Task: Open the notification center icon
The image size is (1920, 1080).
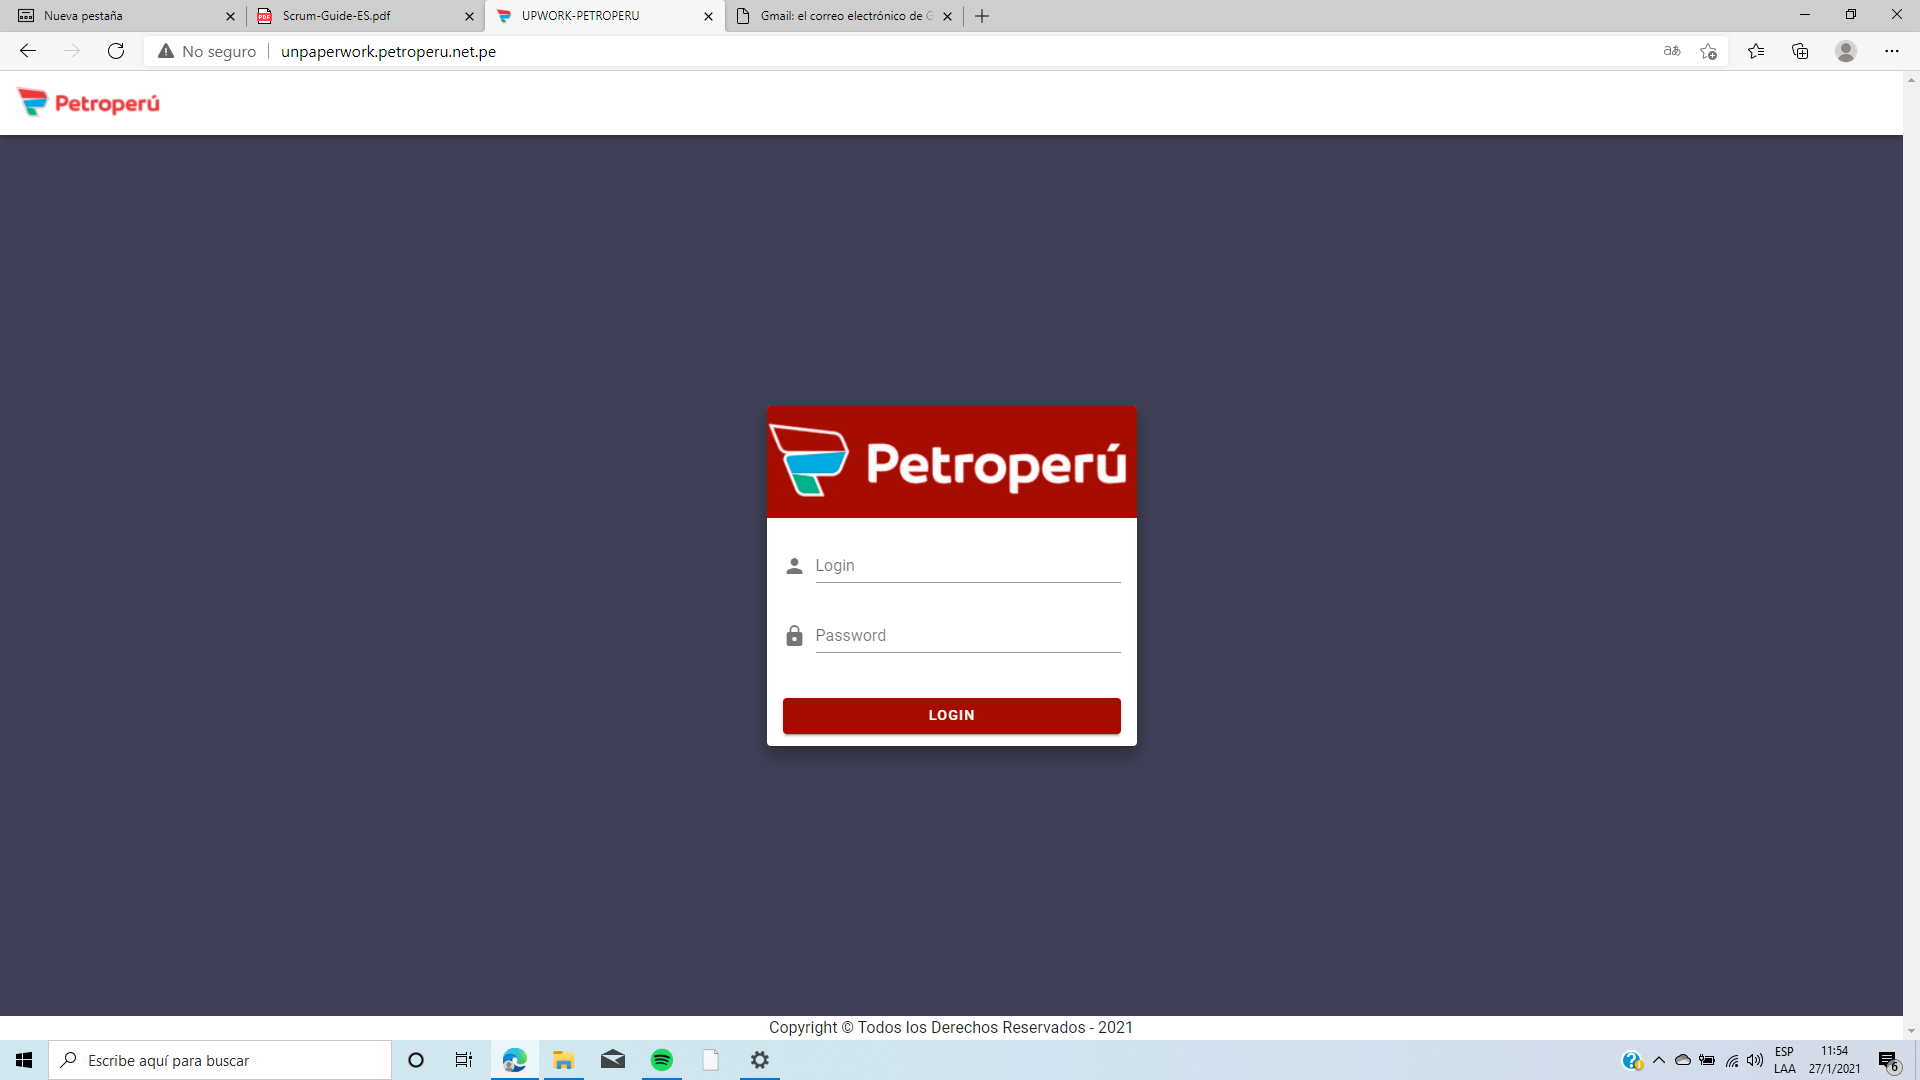Action: [x=1888, y=1060]
